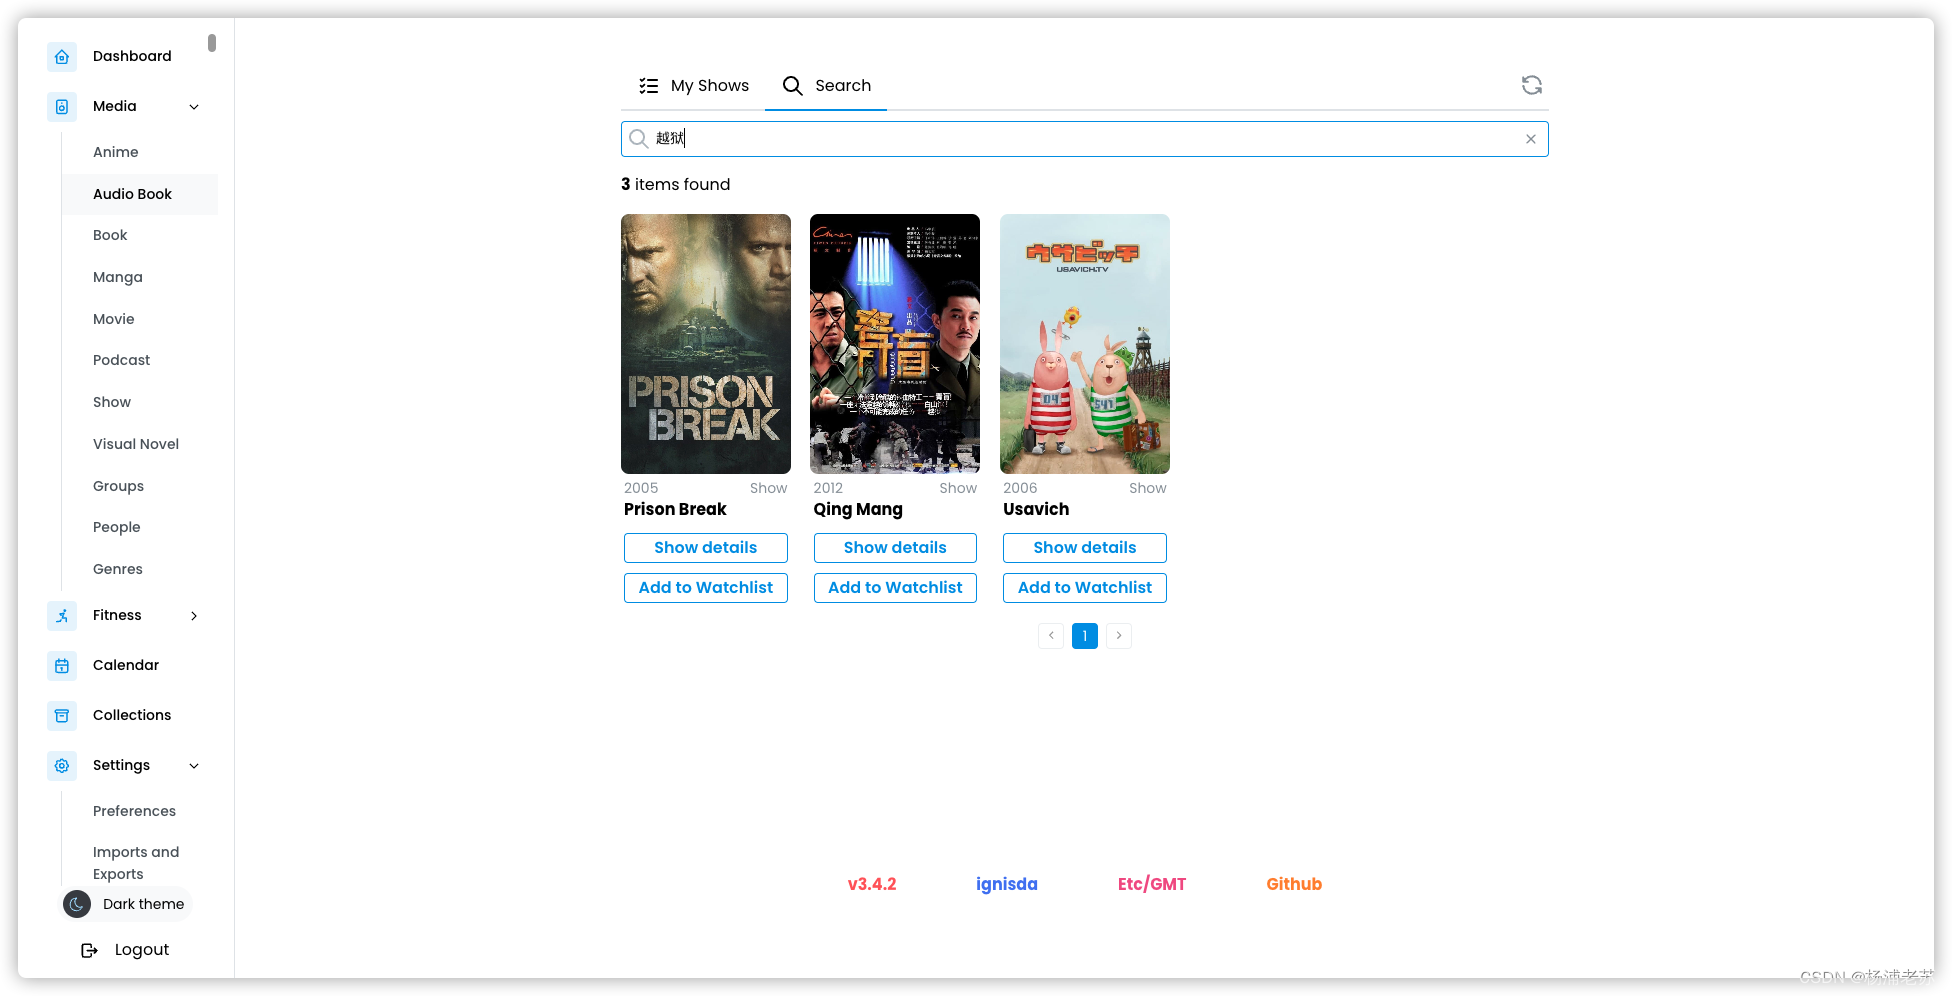
Task: Open the Calendar icon in sidebar
Action: 62,666
